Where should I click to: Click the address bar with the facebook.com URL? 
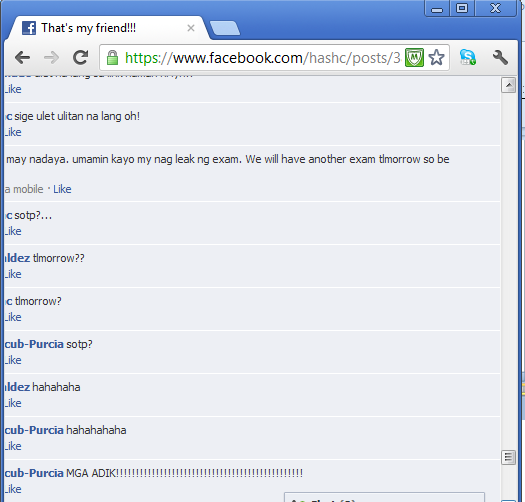(x=262, y=58)
